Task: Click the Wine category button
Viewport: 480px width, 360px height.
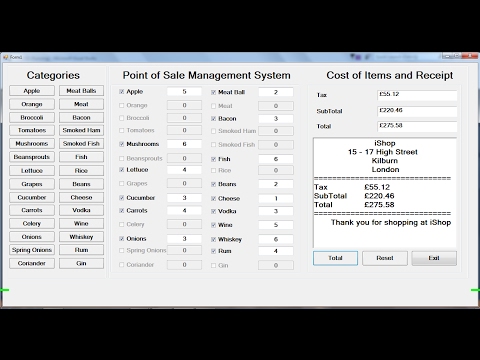Action: click(x=81, y=223)
